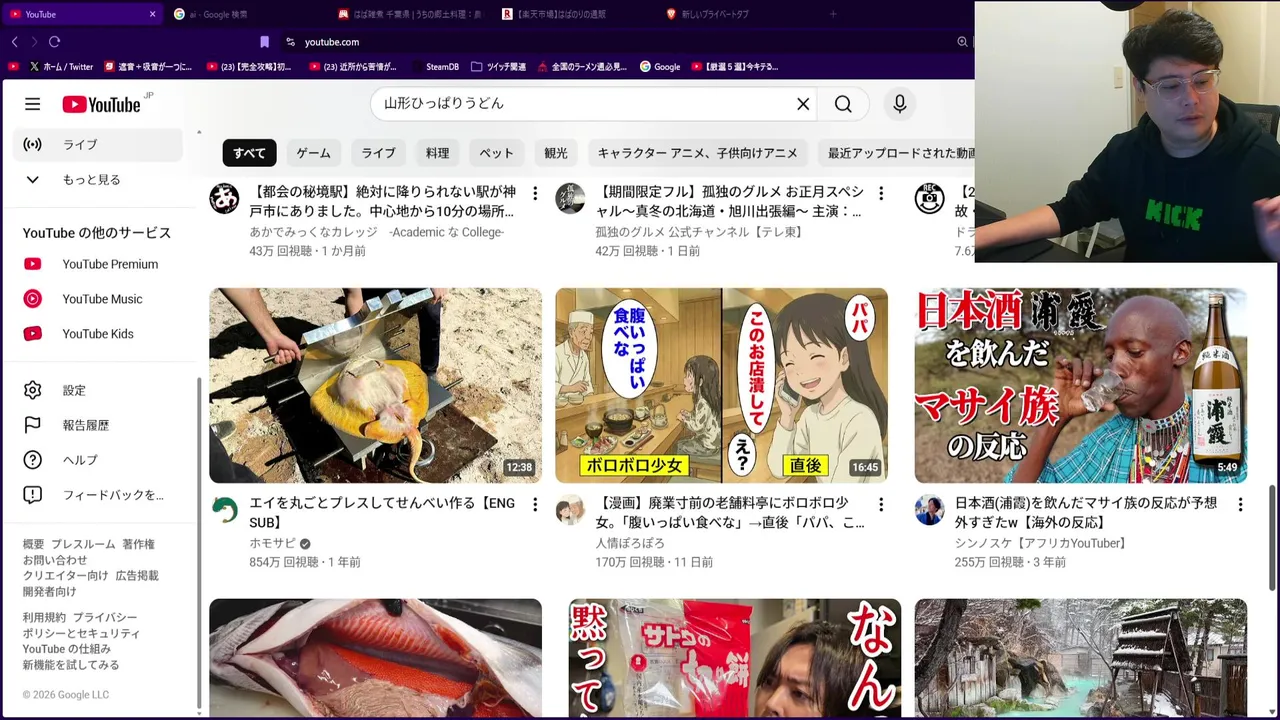Open YouTube Music
1280x720 pixels.
[98, 299]
